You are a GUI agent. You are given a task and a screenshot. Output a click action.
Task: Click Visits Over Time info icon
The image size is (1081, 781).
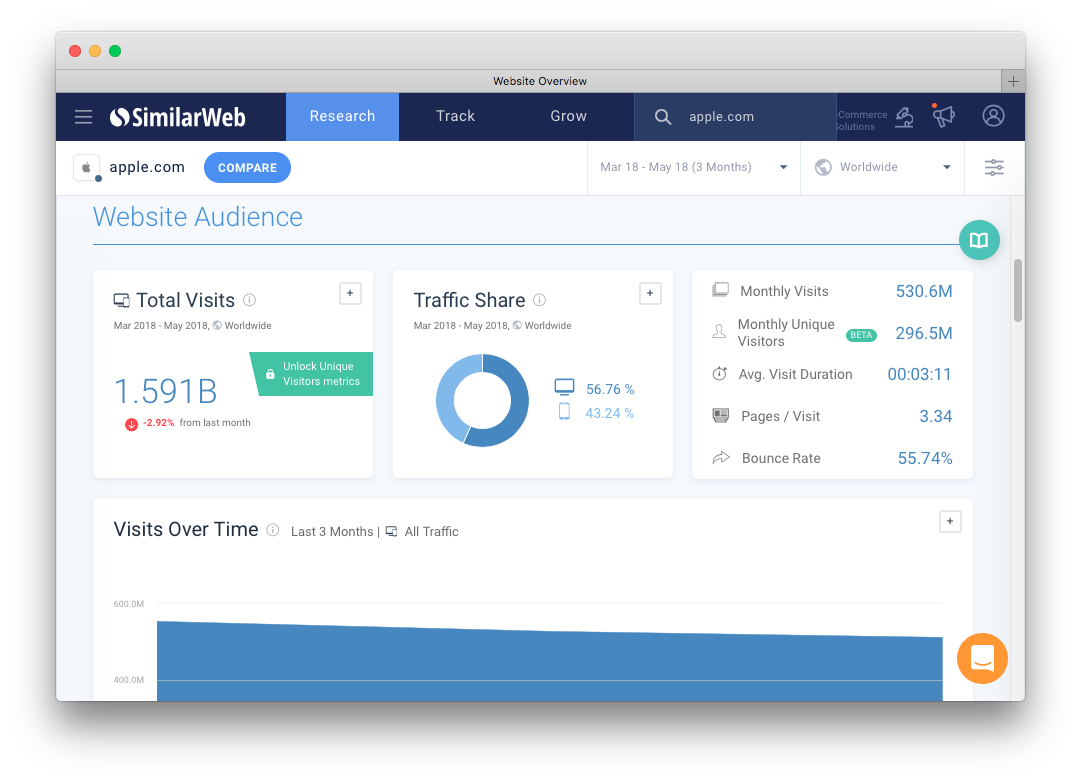273,530
